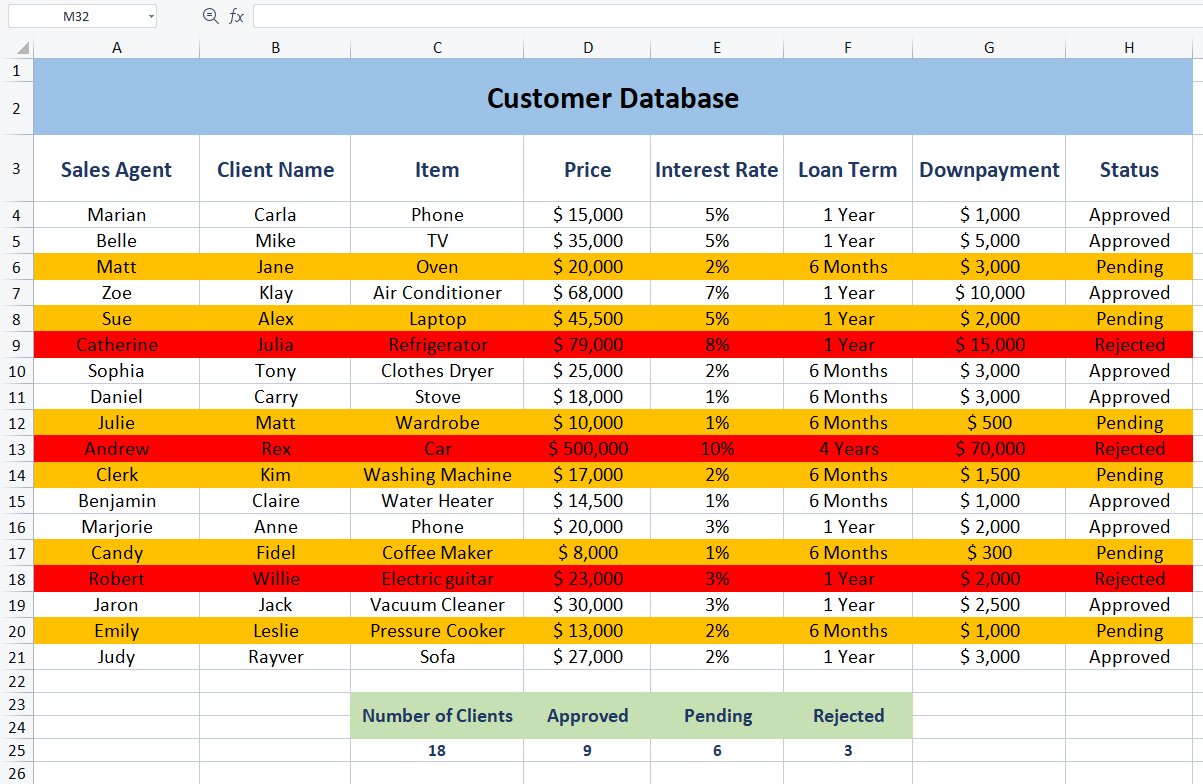1203x784 pixels.
Task: Select column D header
Action: (x=587, y=48)
